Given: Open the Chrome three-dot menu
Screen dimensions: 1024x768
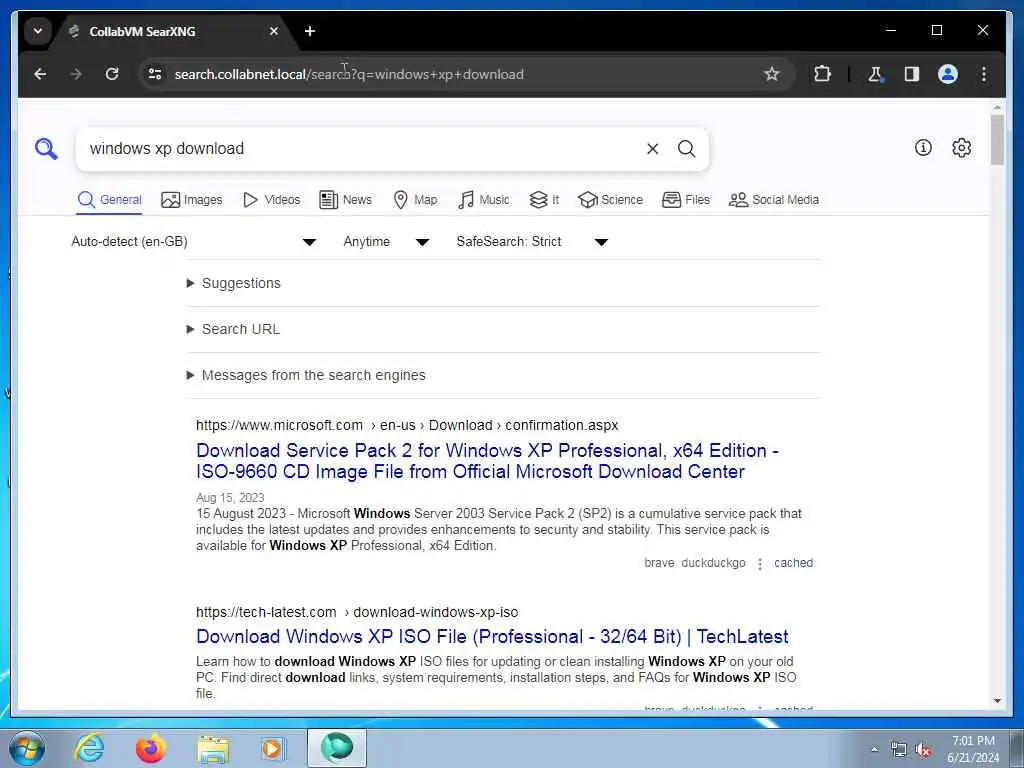Looking at the screenshot, I should point(984,74).
